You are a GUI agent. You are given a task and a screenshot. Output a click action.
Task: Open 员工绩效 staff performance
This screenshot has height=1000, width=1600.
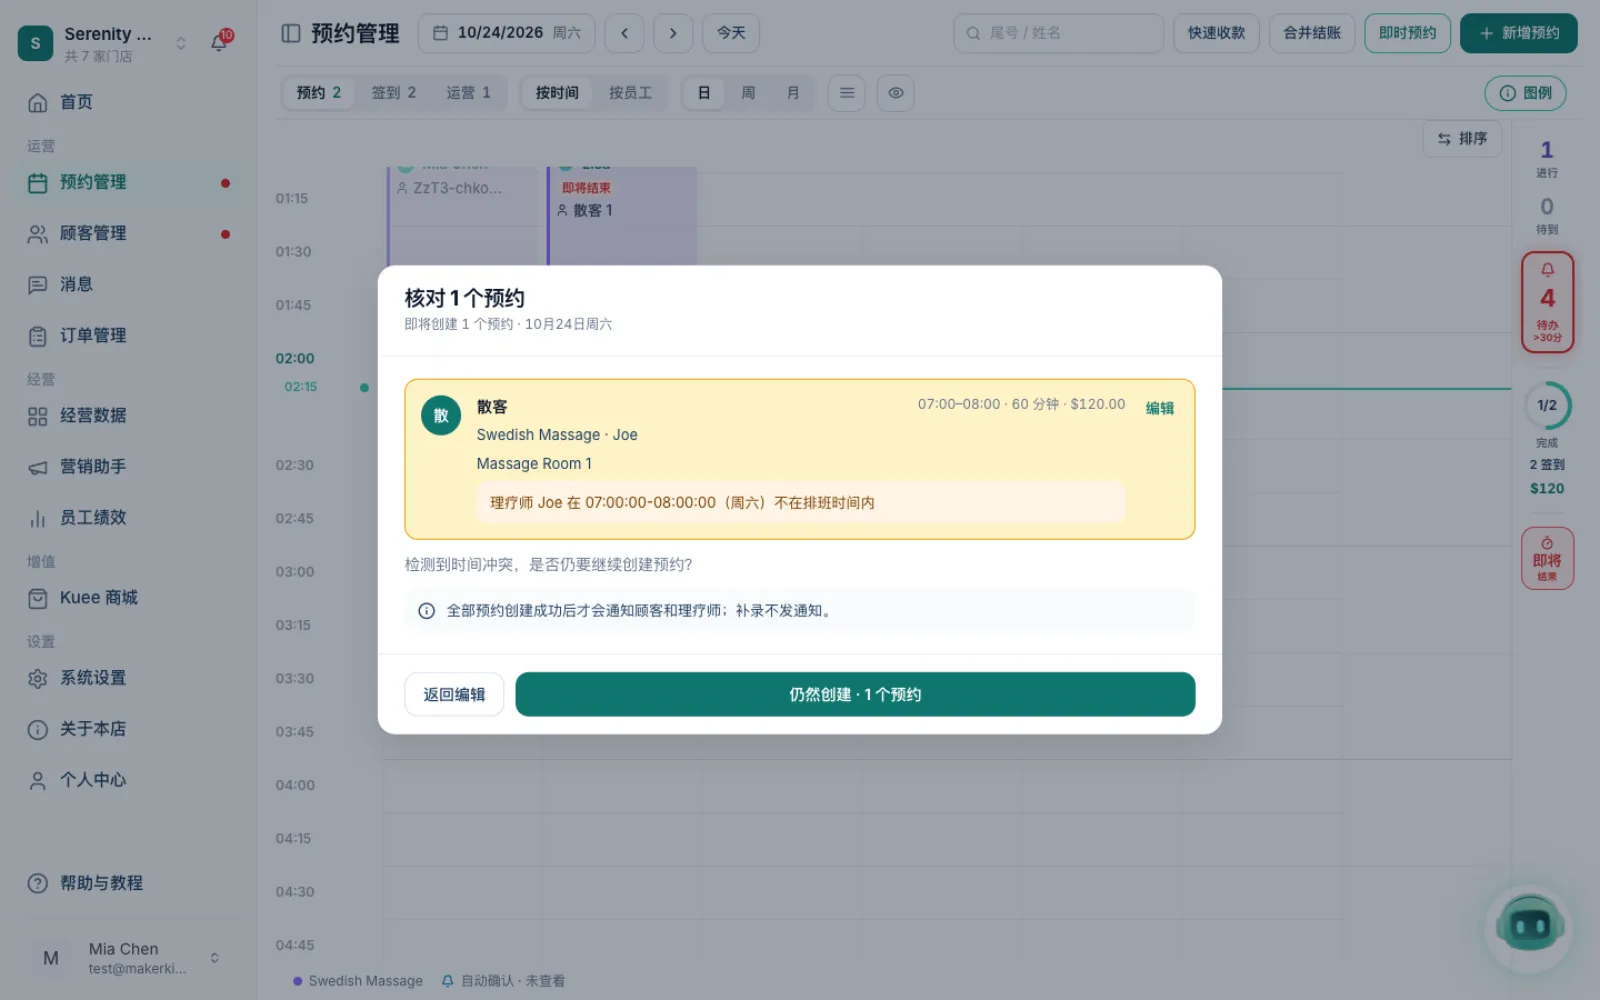(128, 518)
